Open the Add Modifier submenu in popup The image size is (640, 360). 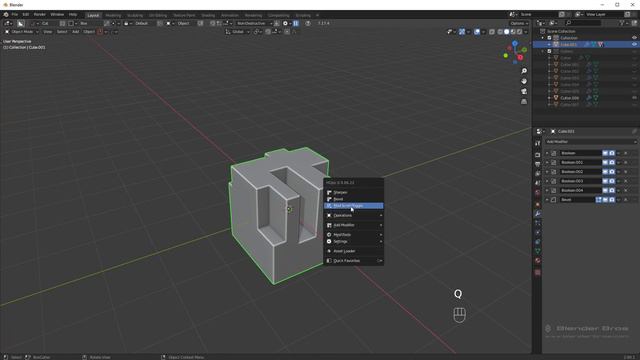click(x=353, y=225)
